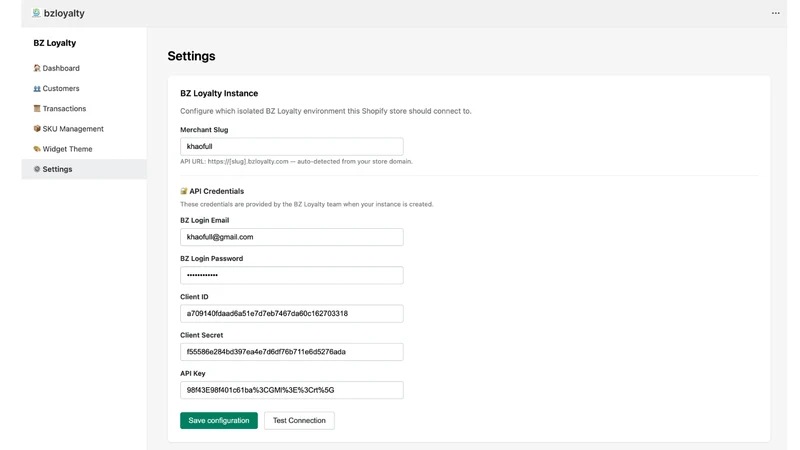Image resolution: width=800 pixels, height=450 pixels.
Task: Click the Widget Theme palette icon
Action: [37, 149]
